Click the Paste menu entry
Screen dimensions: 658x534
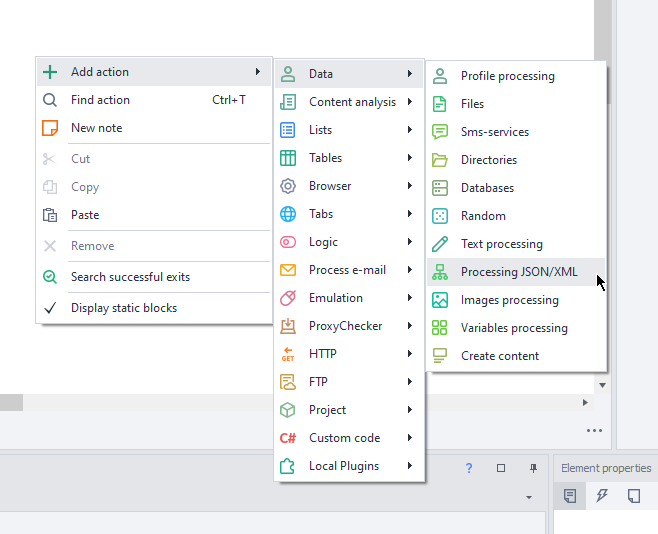[85, 215]
